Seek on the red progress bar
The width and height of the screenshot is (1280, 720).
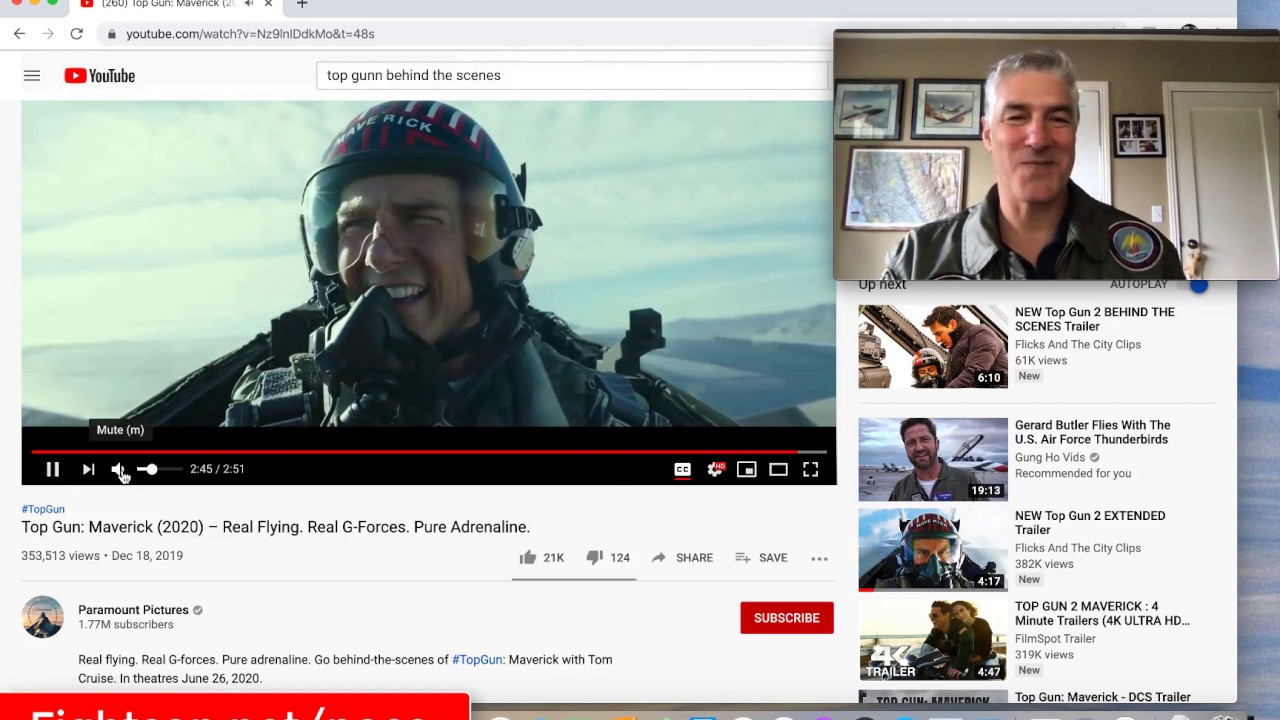click(428, 452)
